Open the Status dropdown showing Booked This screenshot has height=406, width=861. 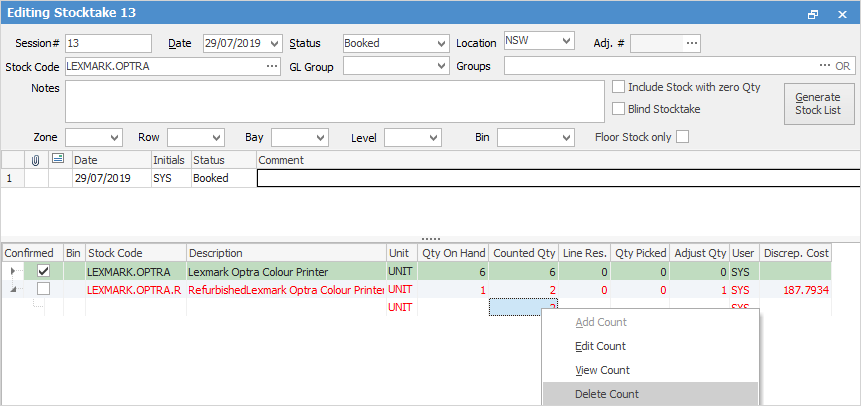coord(441,44)
